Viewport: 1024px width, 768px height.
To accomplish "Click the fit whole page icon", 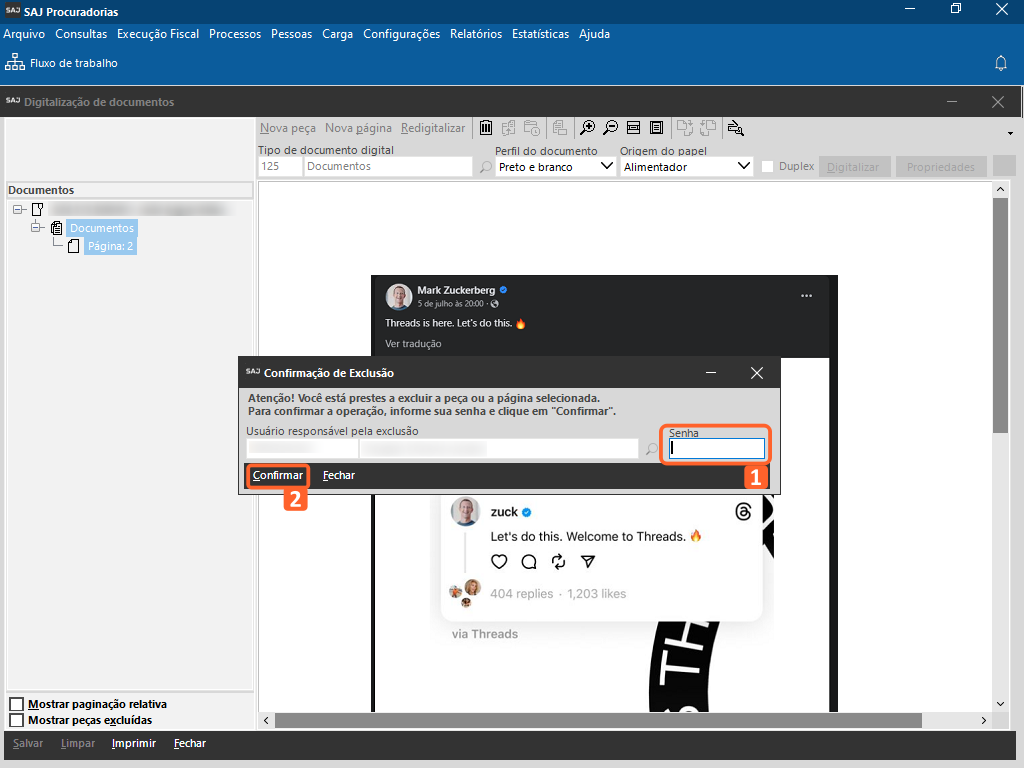I will click(x=656, y=128).
